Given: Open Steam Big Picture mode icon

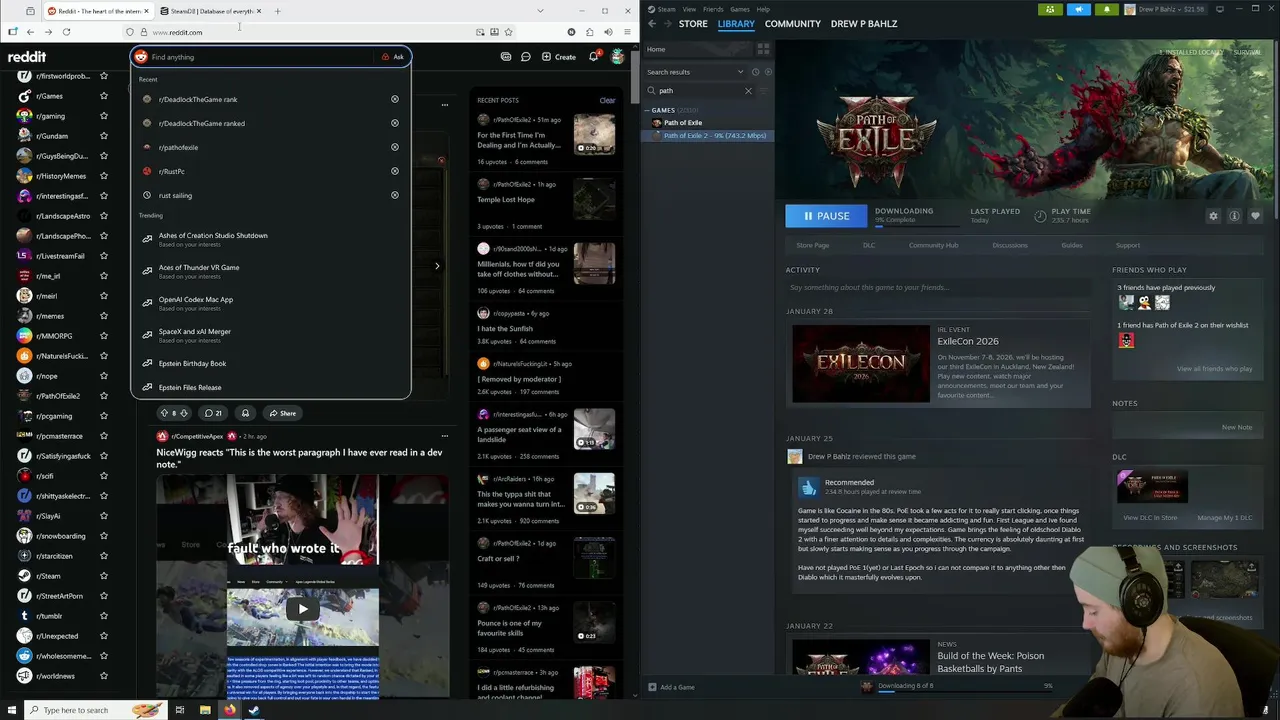Looking at the screenshot, I should [x=1220, y=9].
